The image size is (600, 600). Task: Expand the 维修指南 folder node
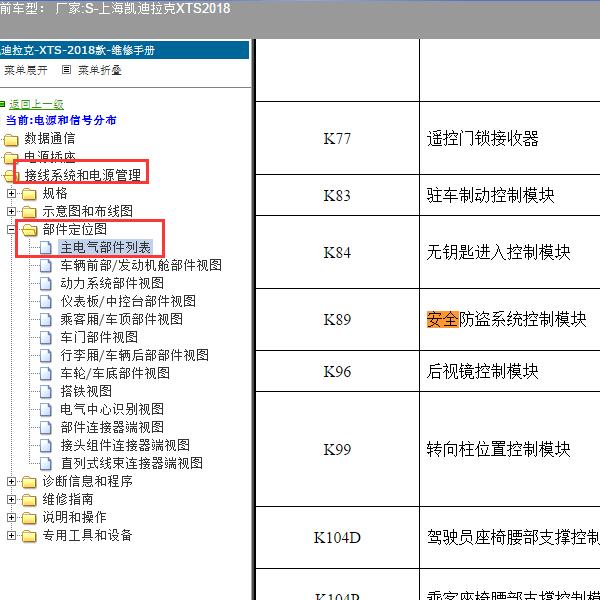pos(11,499)
